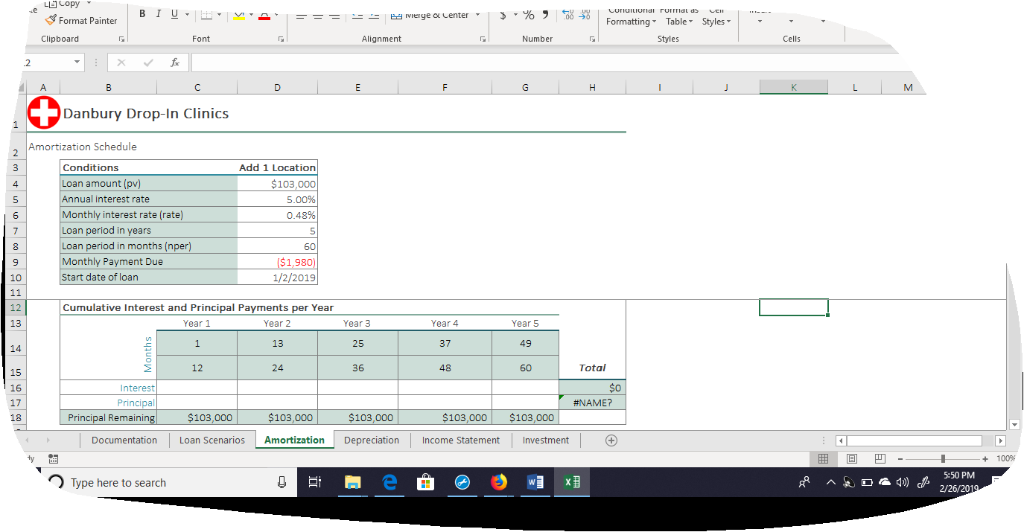The height and width of the screenshot is (532, 1024).
Task: Open the Fill Color dropdown arrow
Action: click(x=251, y=14)
